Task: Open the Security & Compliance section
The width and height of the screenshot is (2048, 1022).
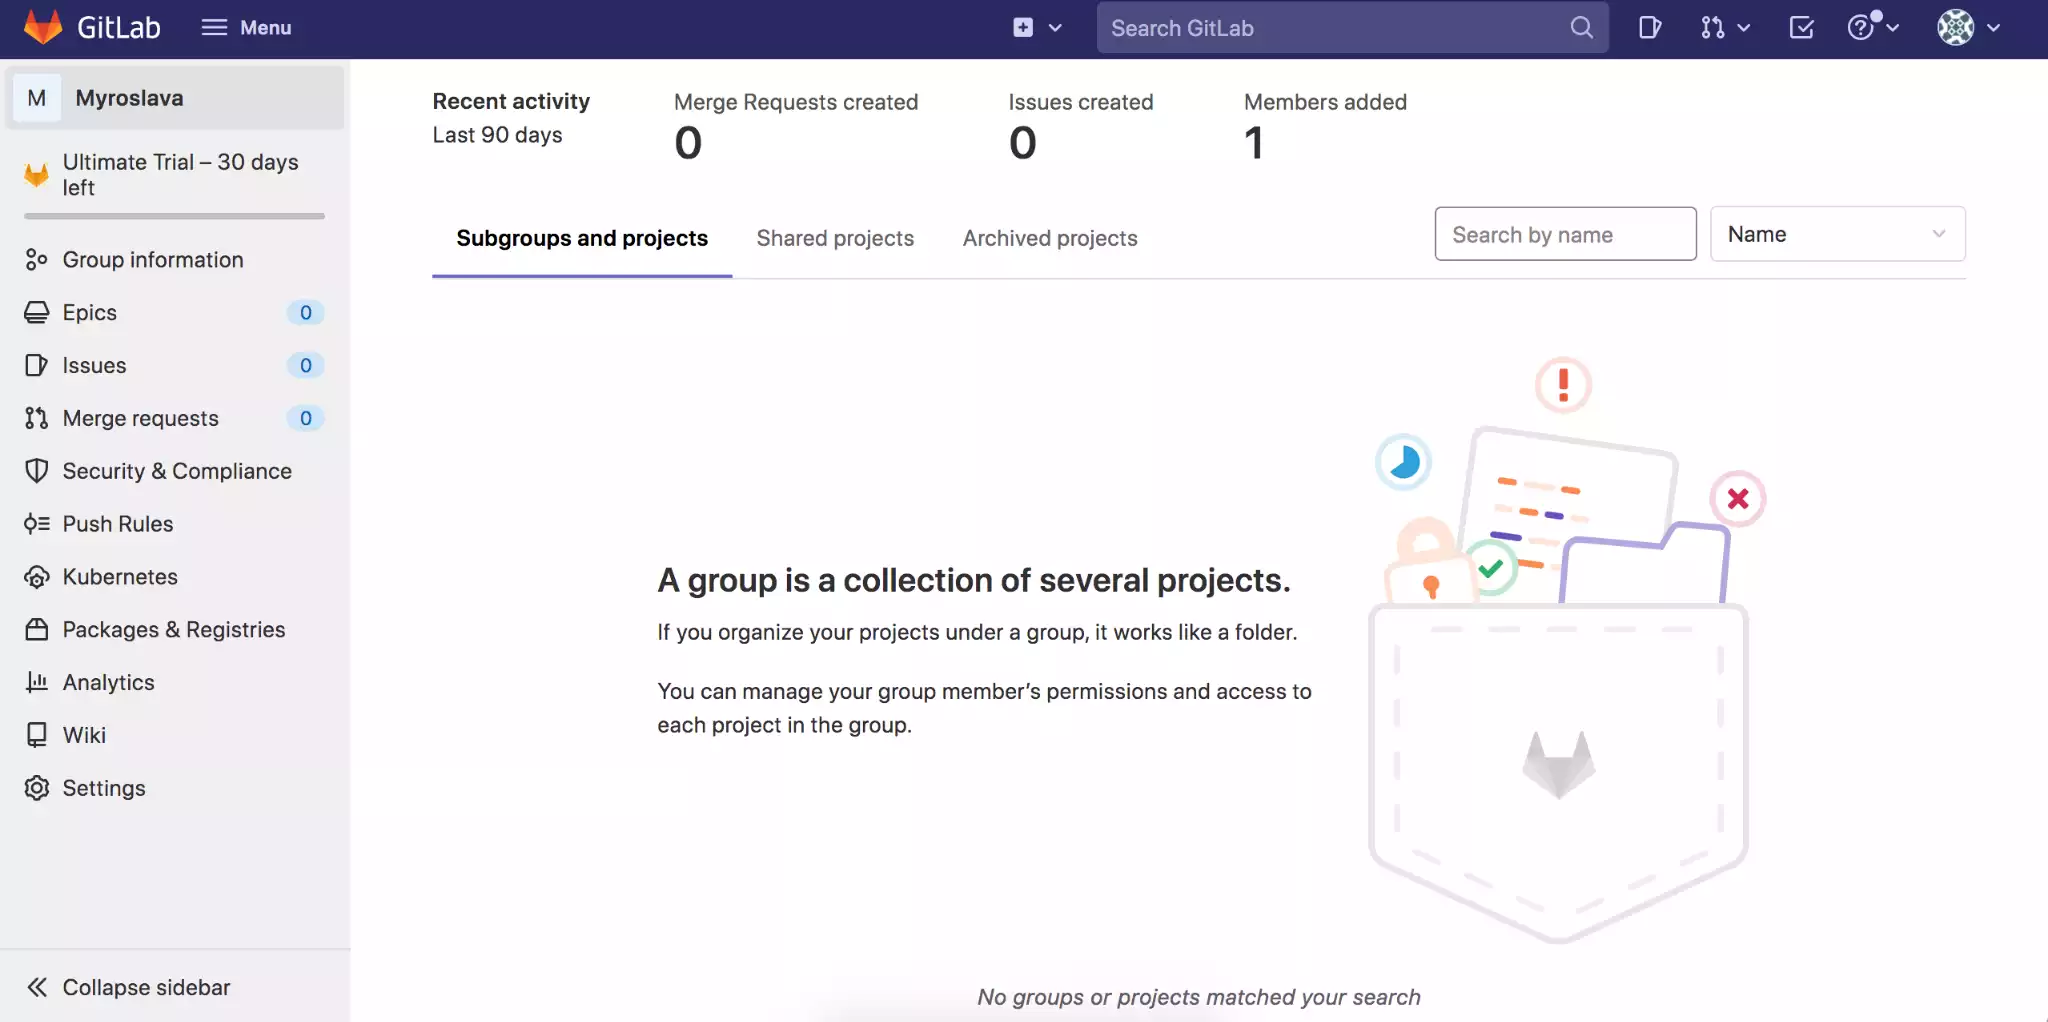Action: (177, 470)
